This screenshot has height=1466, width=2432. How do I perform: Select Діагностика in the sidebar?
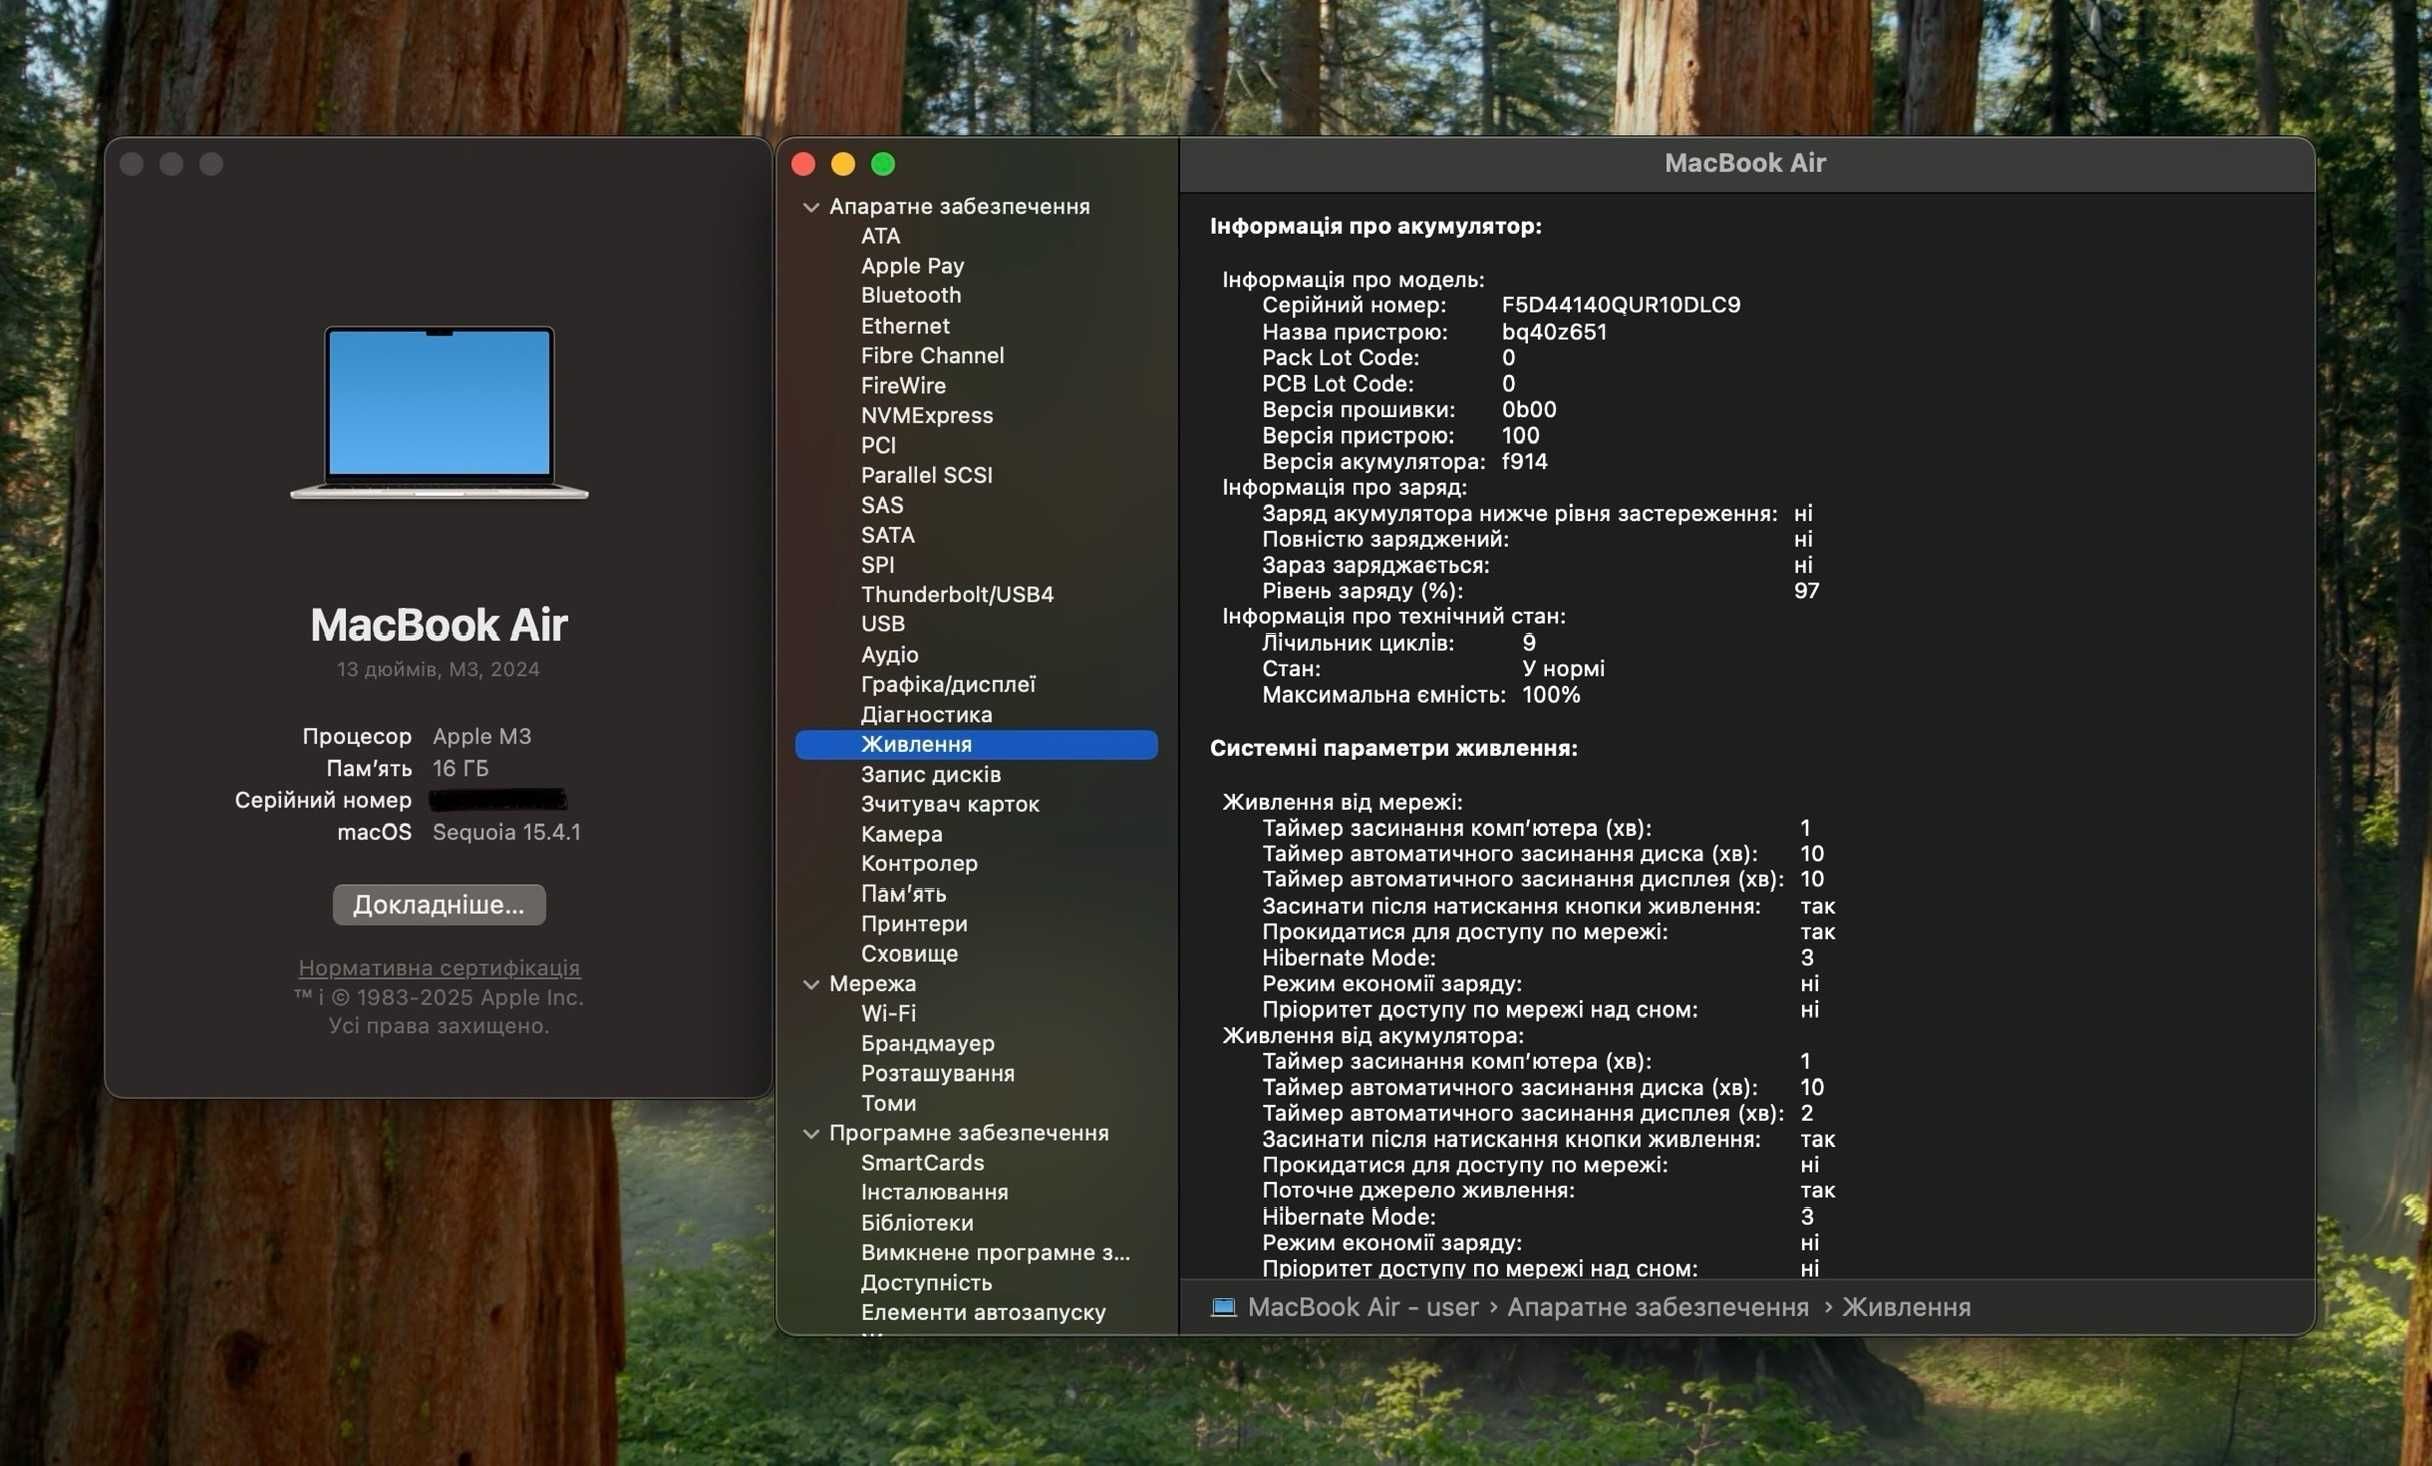(926, 714)
